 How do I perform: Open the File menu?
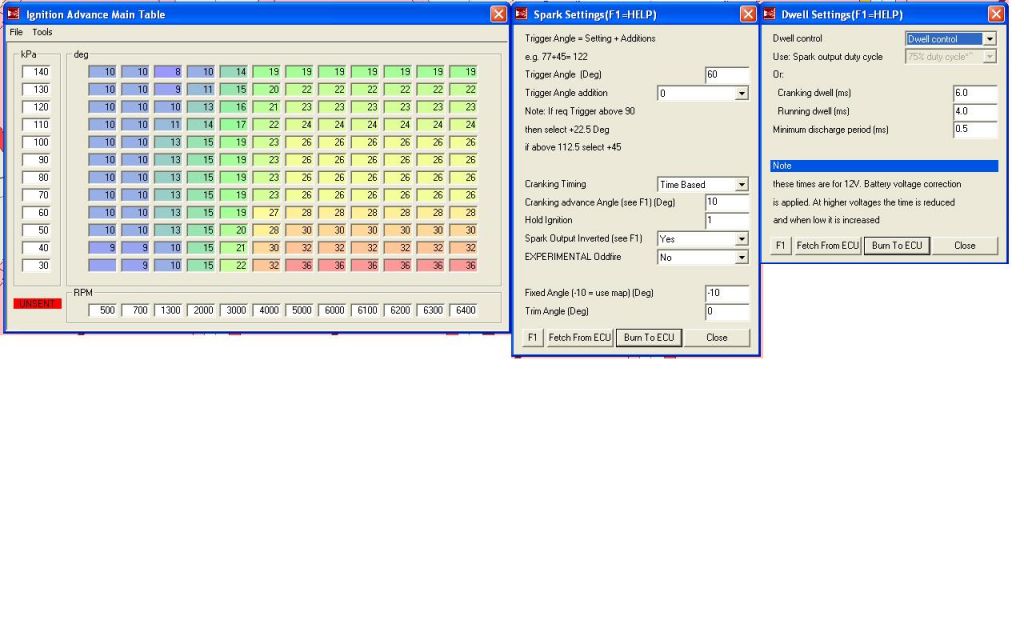(16, 33)
